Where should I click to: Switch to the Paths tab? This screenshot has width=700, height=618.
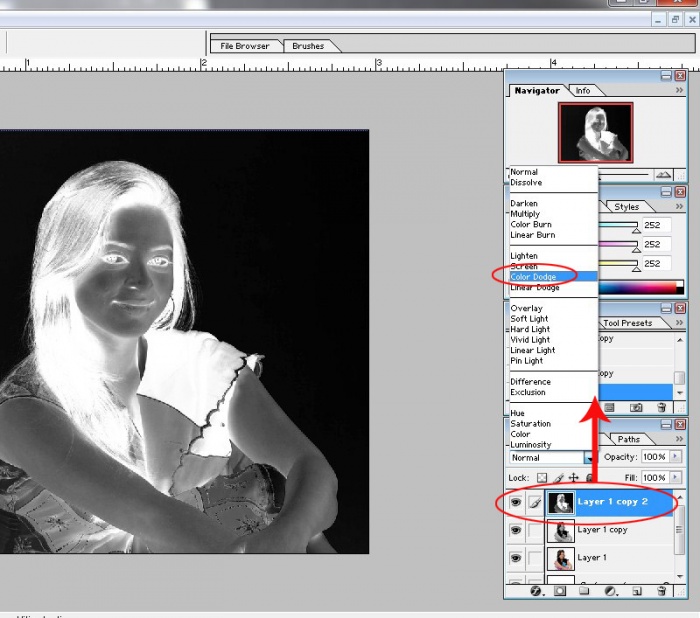tap(628, 439)
